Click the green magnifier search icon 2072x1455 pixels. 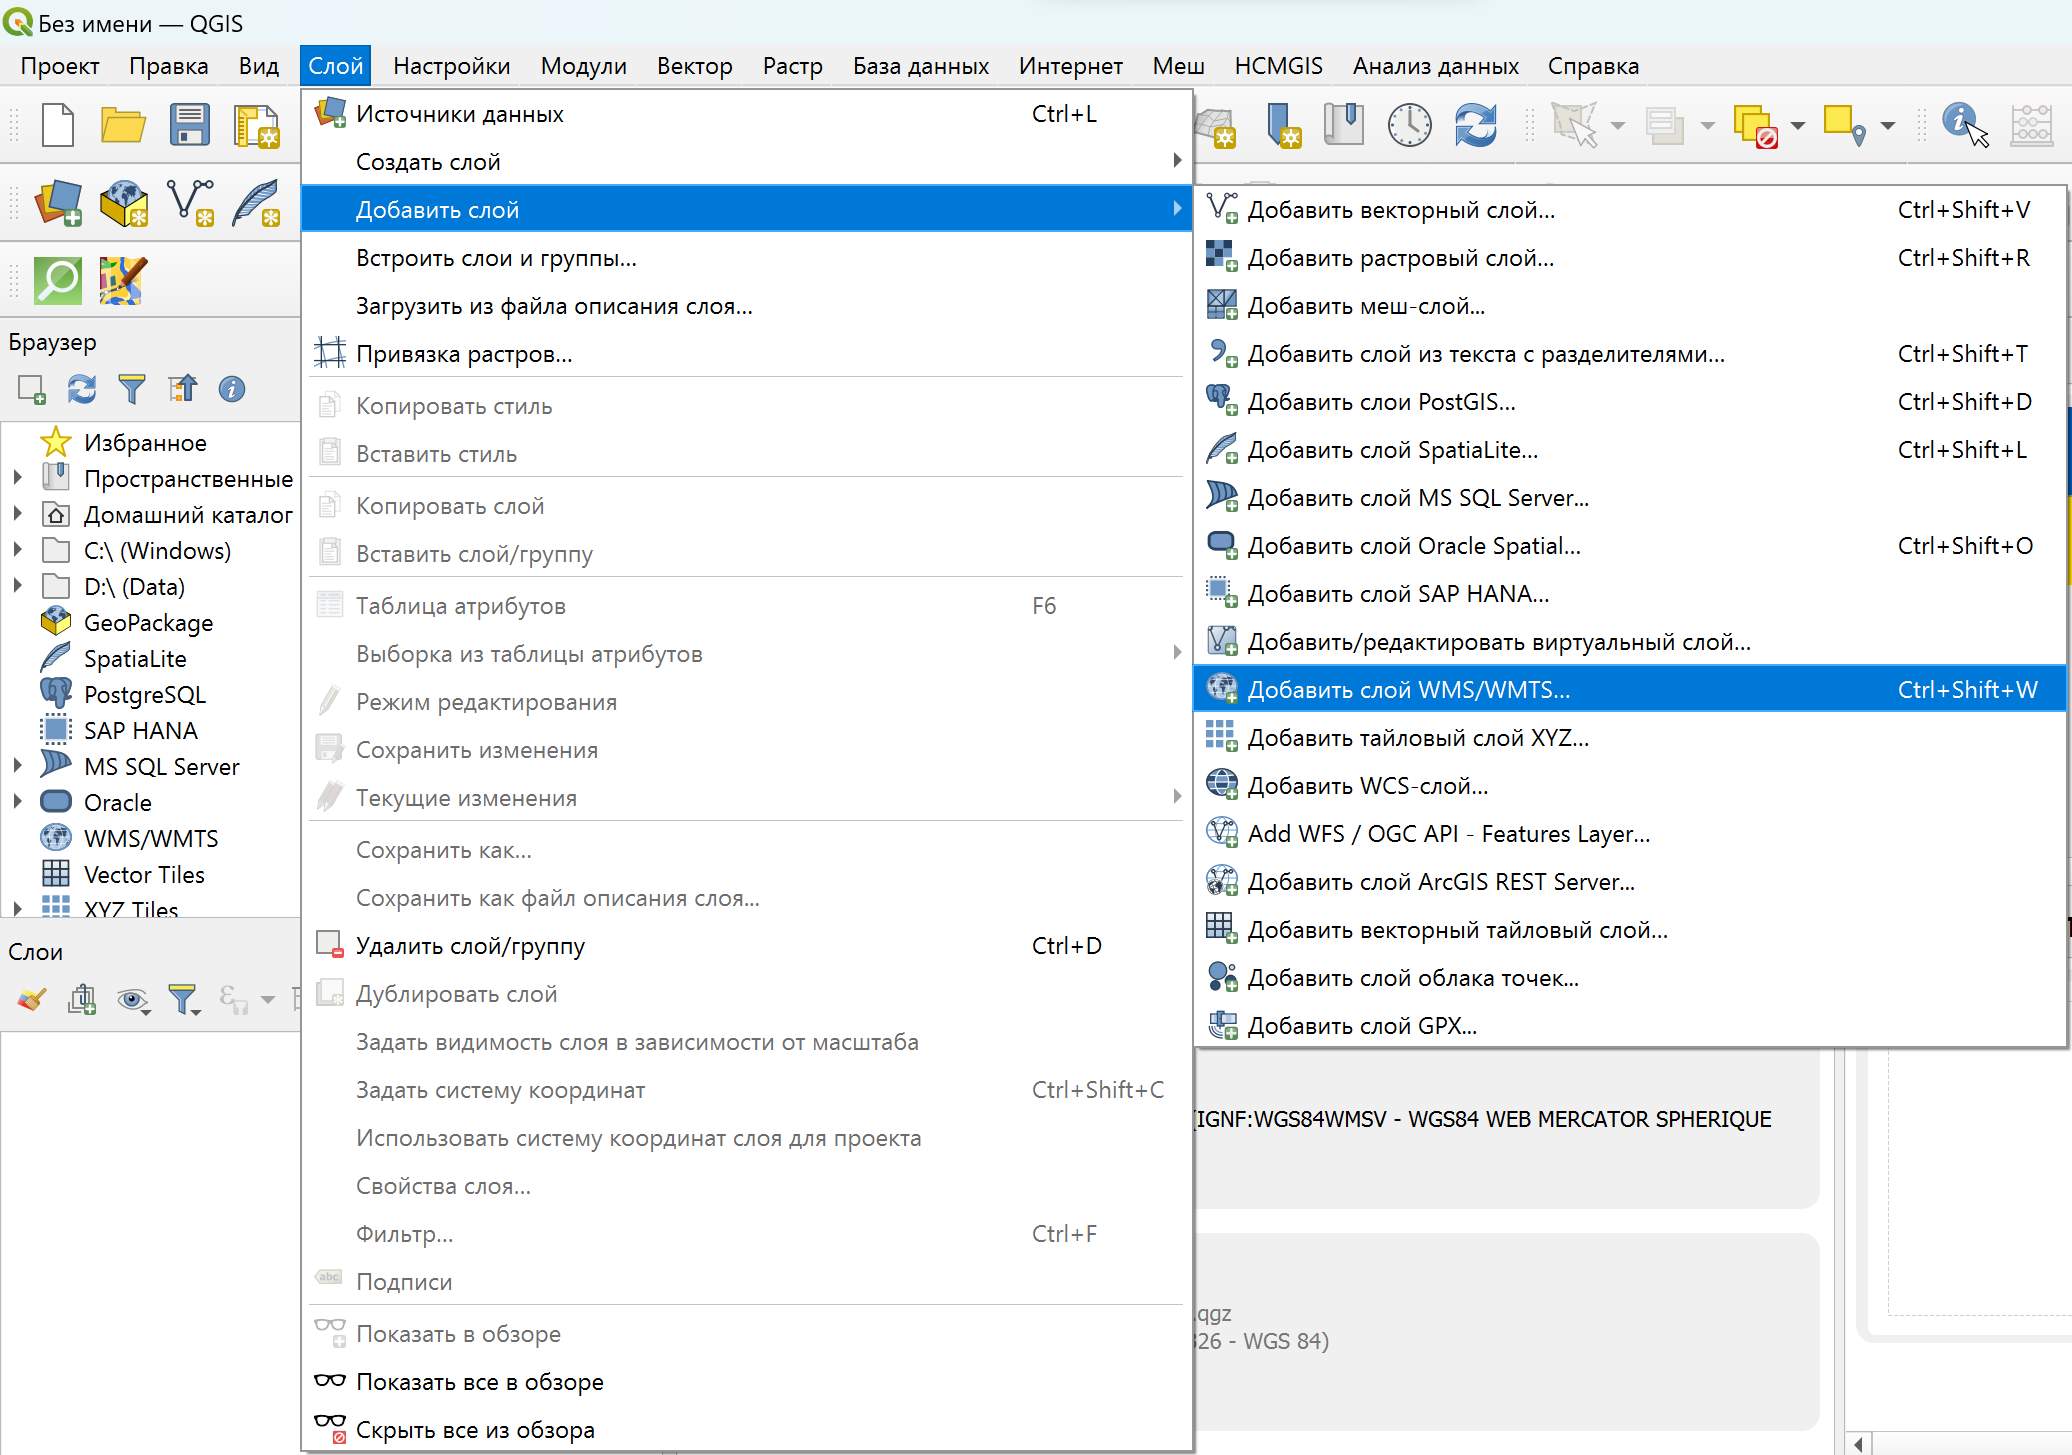(x=58, y=280)
